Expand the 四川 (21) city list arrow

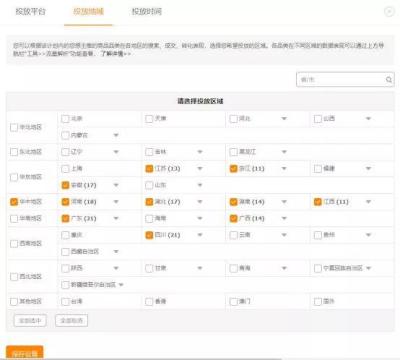(200, 235)
